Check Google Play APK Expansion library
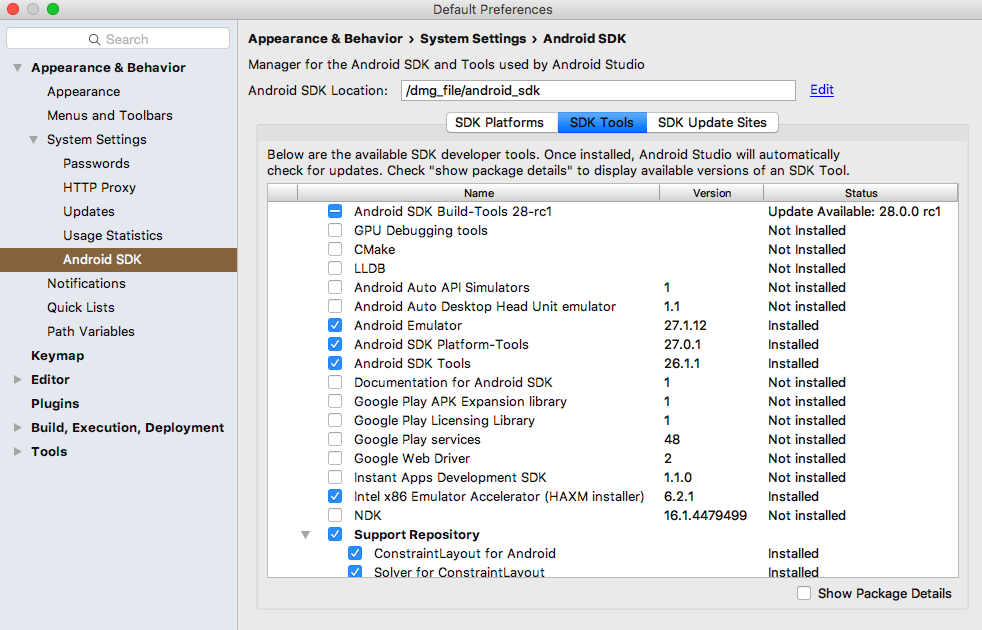982x630 pixels. [335, 401]
